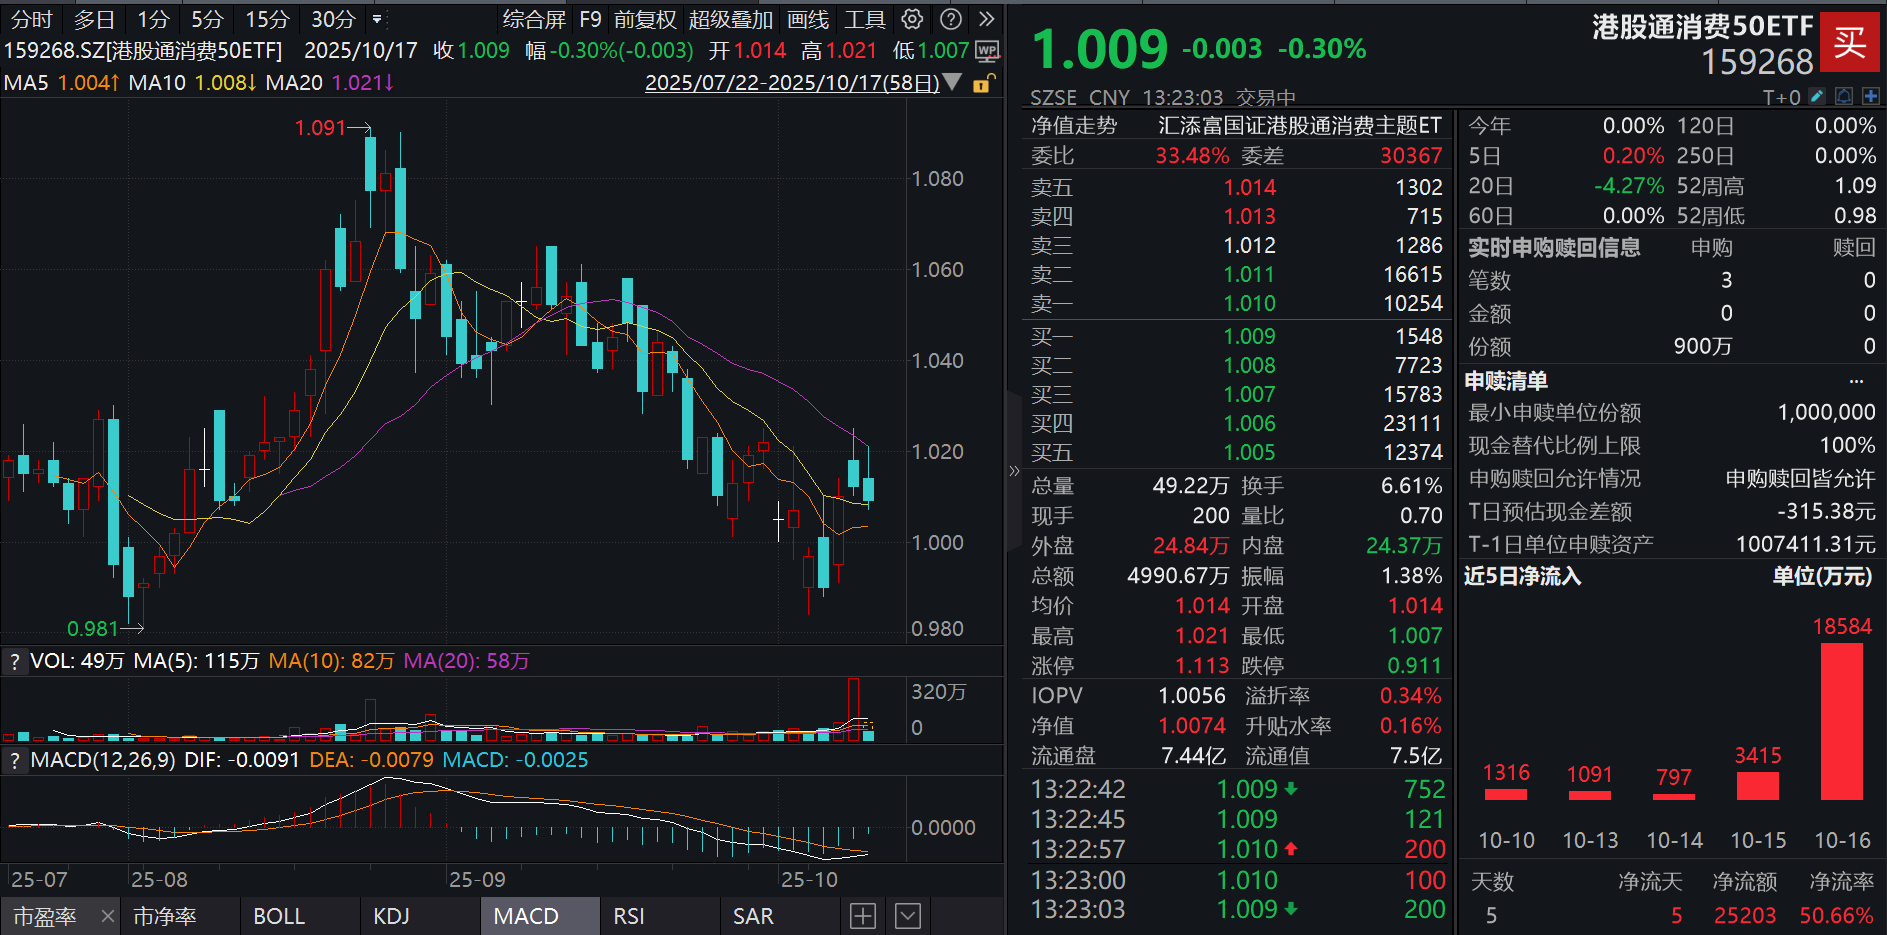Switch to the 分时 intraday tab
This screenshot has height=935, width=1887.
[30, 19]
